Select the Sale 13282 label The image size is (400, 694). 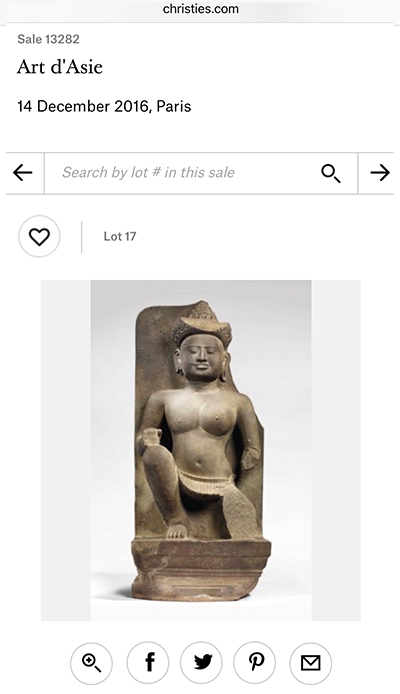pos(48,39)
